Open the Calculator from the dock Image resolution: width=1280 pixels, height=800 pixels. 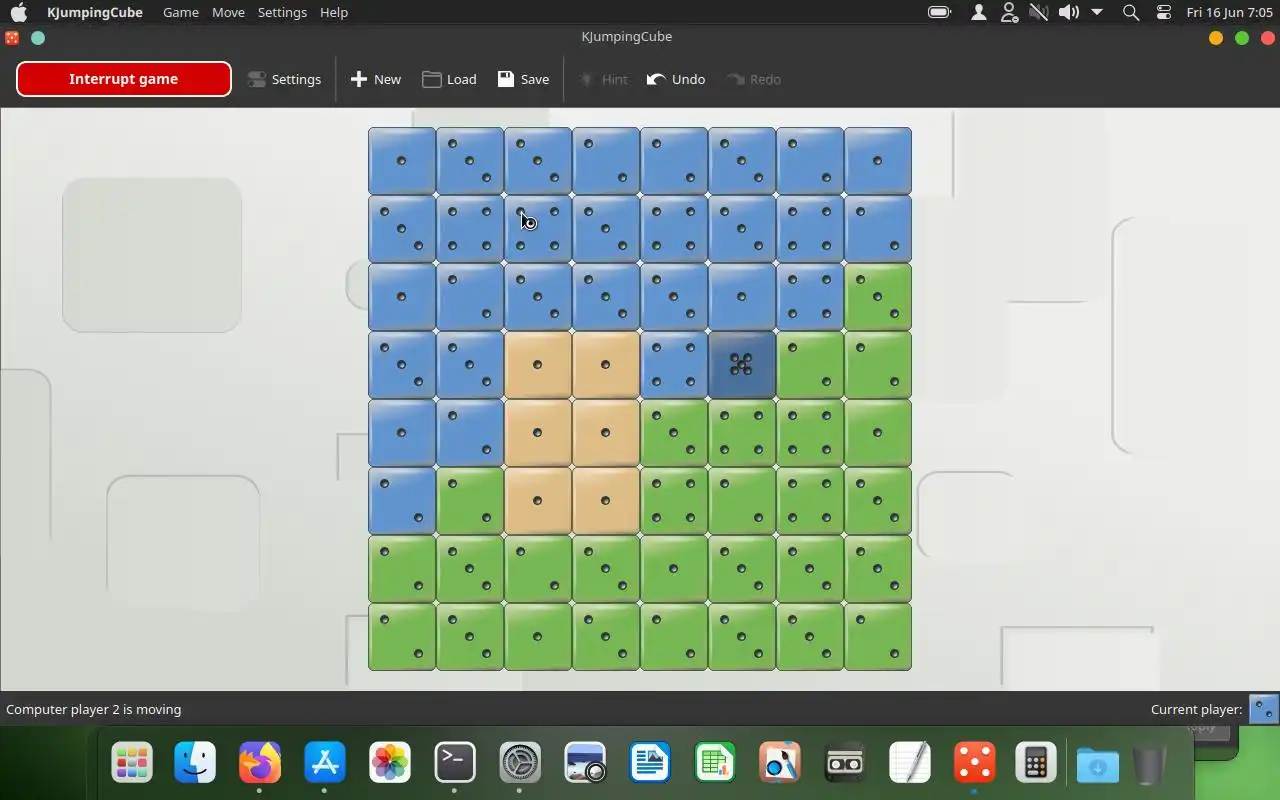(1036, 763)
